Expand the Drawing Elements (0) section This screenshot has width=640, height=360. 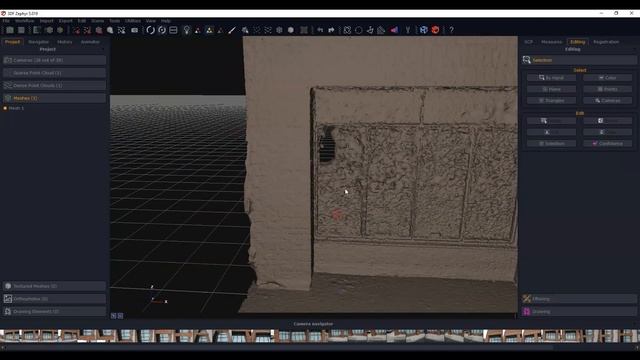[54, 311]
